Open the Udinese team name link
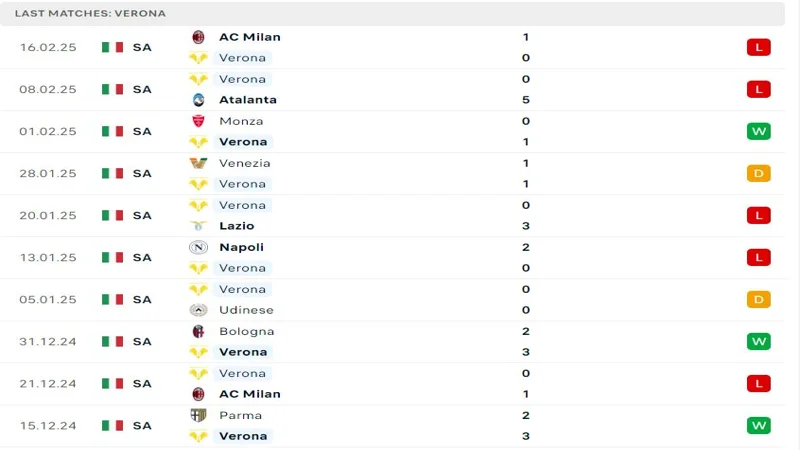Image resolution: width=800 pixels, height=450 pixels. click(246, 310)
